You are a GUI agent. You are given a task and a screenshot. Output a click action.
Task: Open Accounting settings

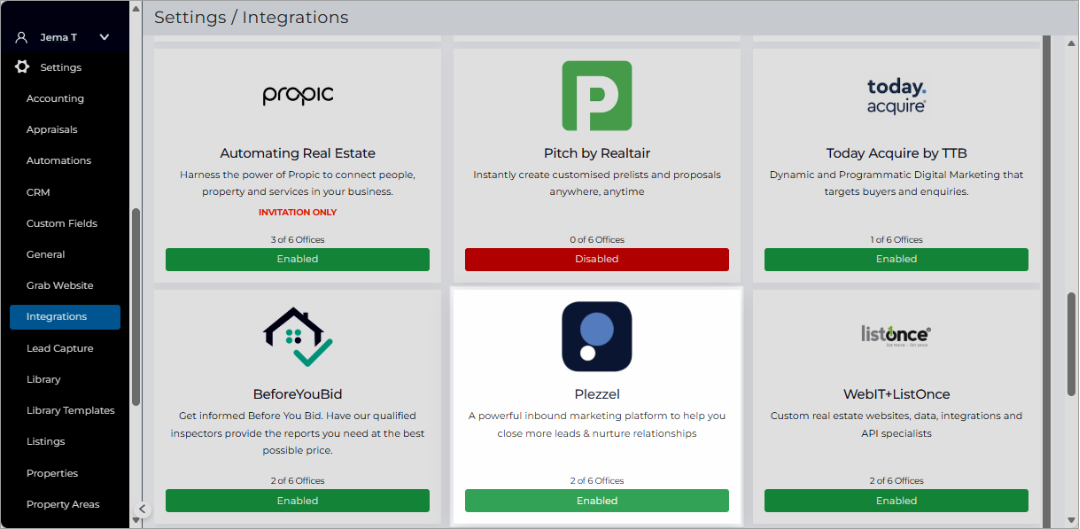pos(55,98)
